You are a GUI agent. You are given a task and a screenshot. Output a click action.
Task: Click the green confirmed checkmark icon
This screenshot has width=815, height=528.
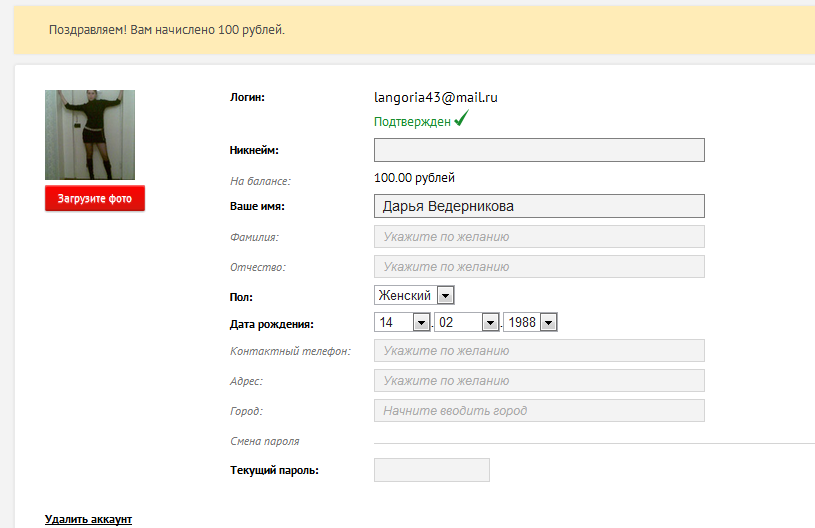click(x=461, y=119)
